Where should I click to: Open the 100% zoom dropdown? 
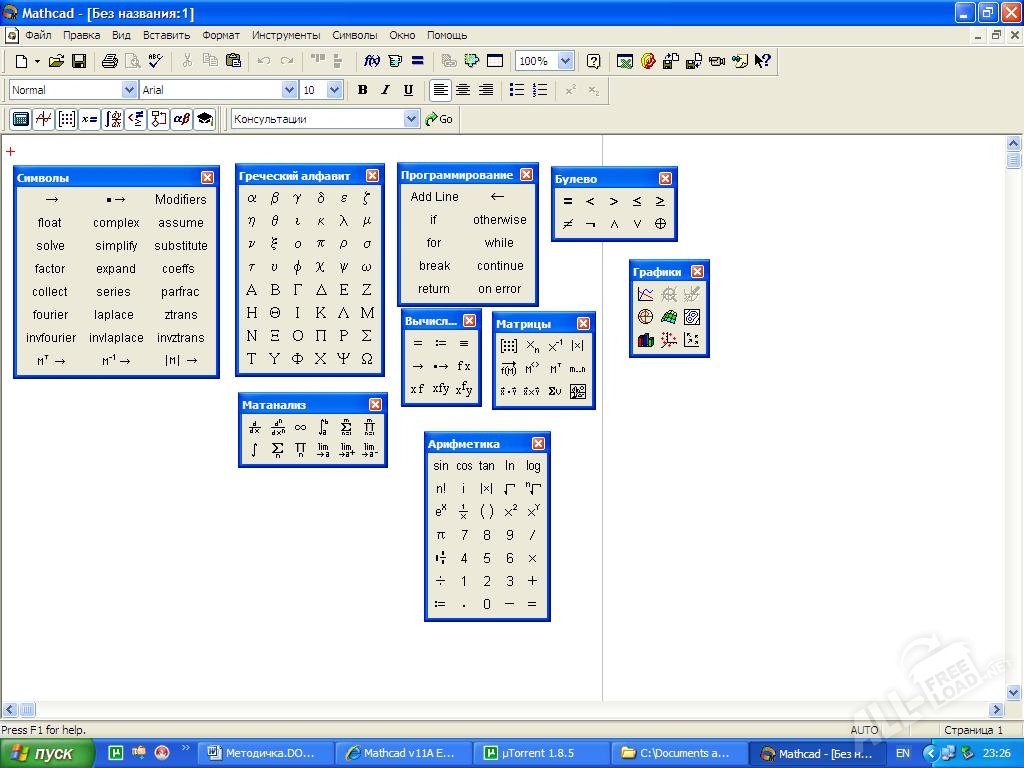tap(565, 61)
